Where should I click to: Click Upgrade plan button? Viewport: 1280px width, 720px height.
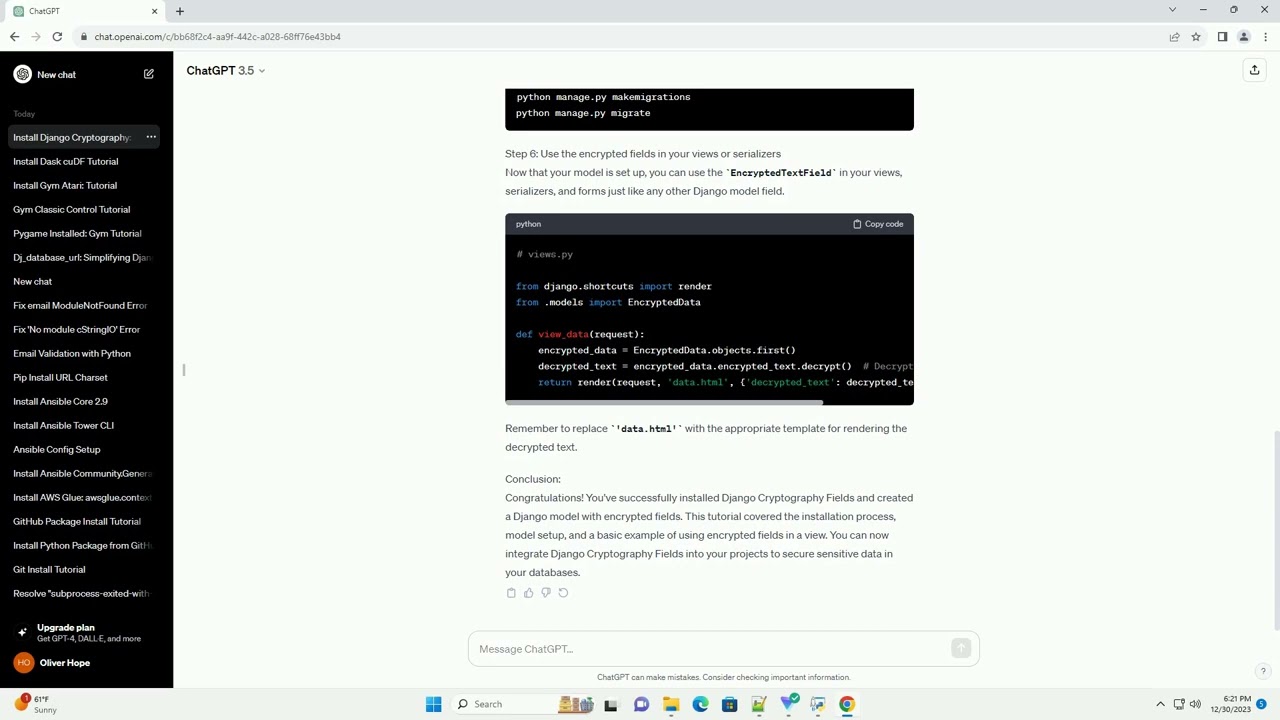(86, 633)
